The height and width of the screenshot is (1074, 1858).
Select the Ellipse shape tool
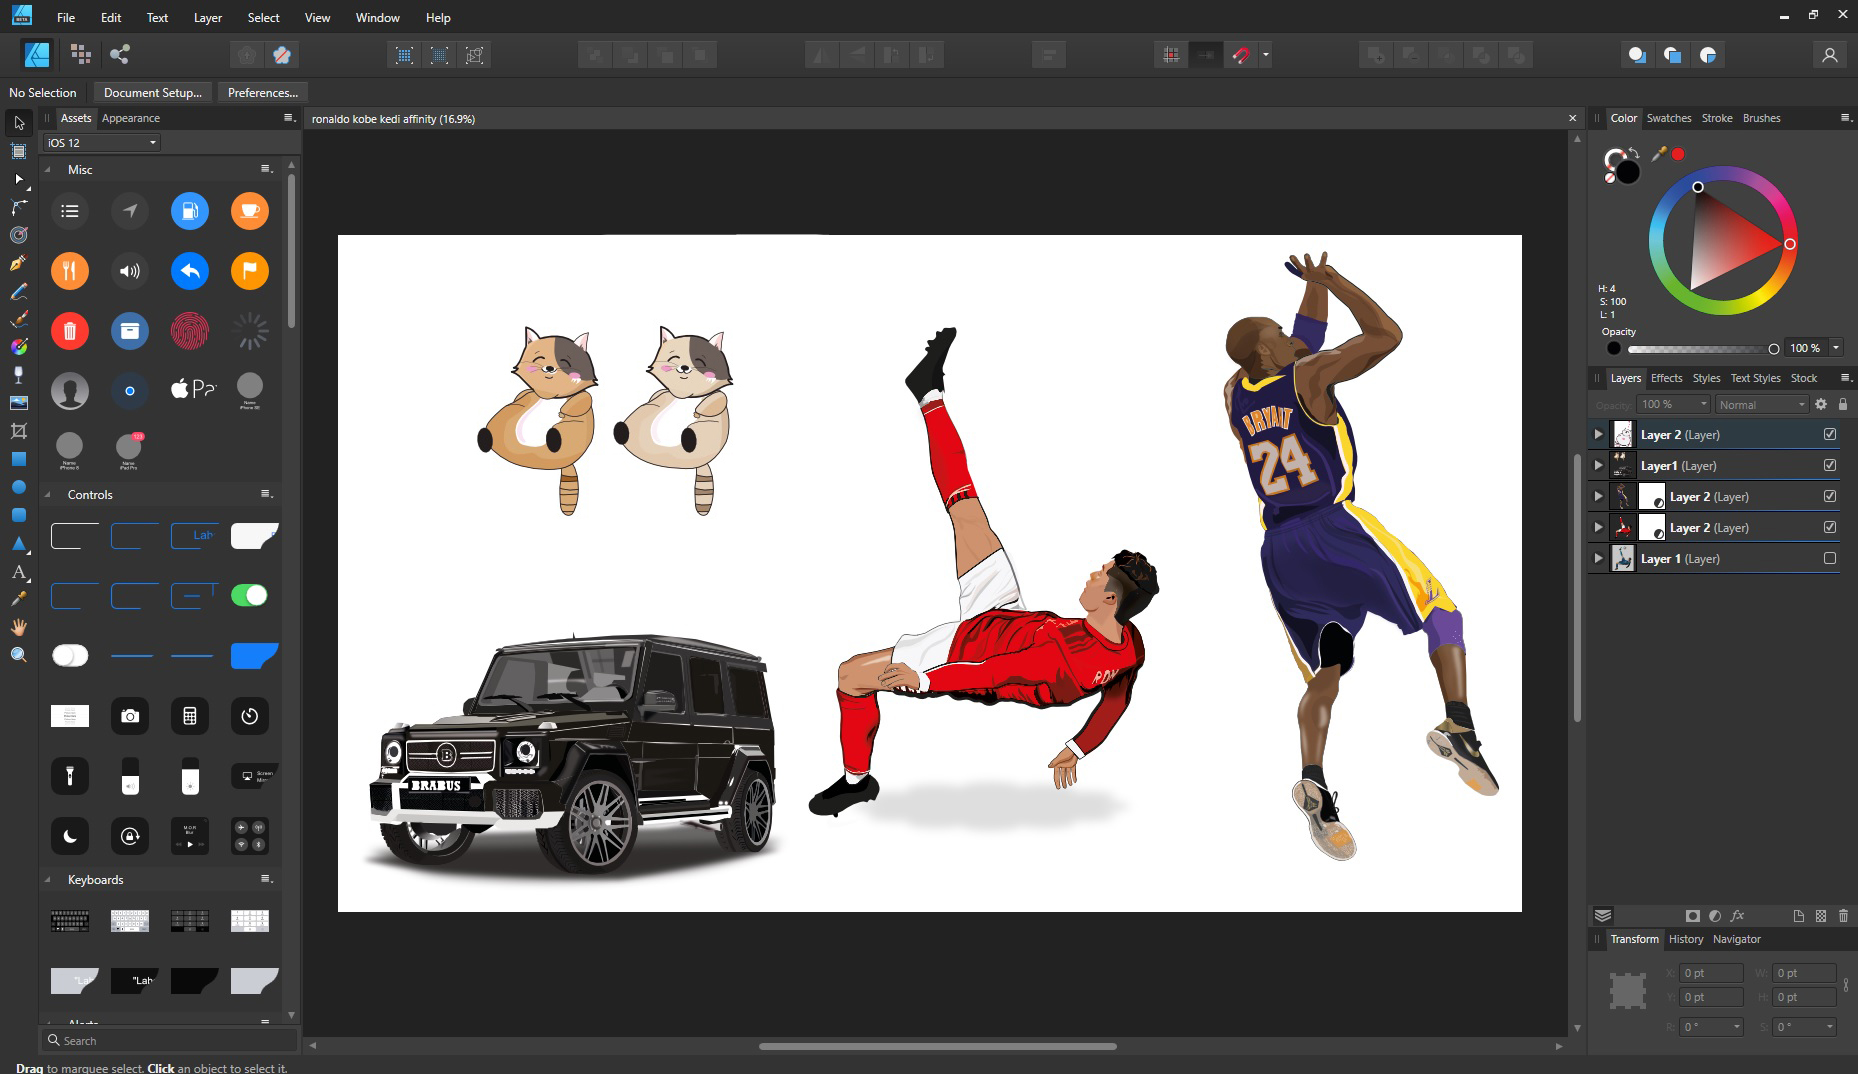pyautogui.click(x=18, y=487)
